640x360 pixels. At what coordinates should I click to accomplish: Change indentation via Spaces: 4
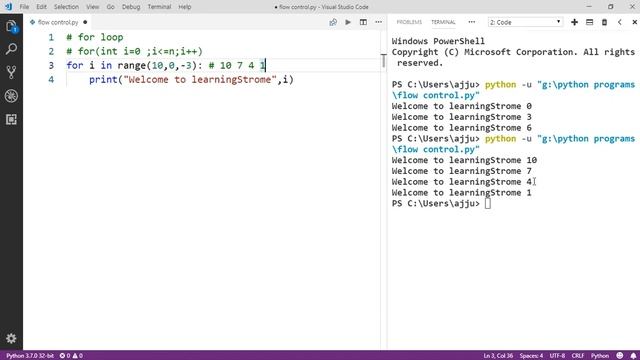pyautogui.click(x=531, y=356)
